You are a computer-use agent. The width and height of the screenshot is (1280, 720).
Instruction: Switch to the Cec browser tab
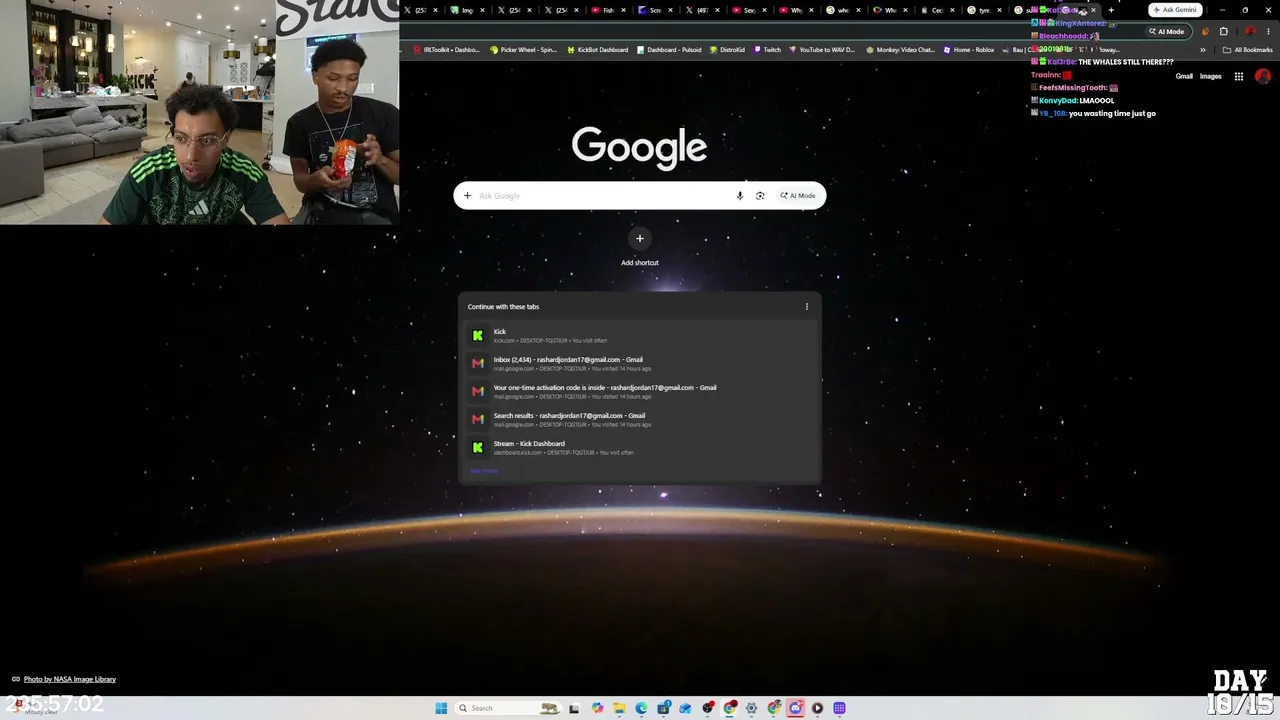pyautogui.click(x=937, y=10)
